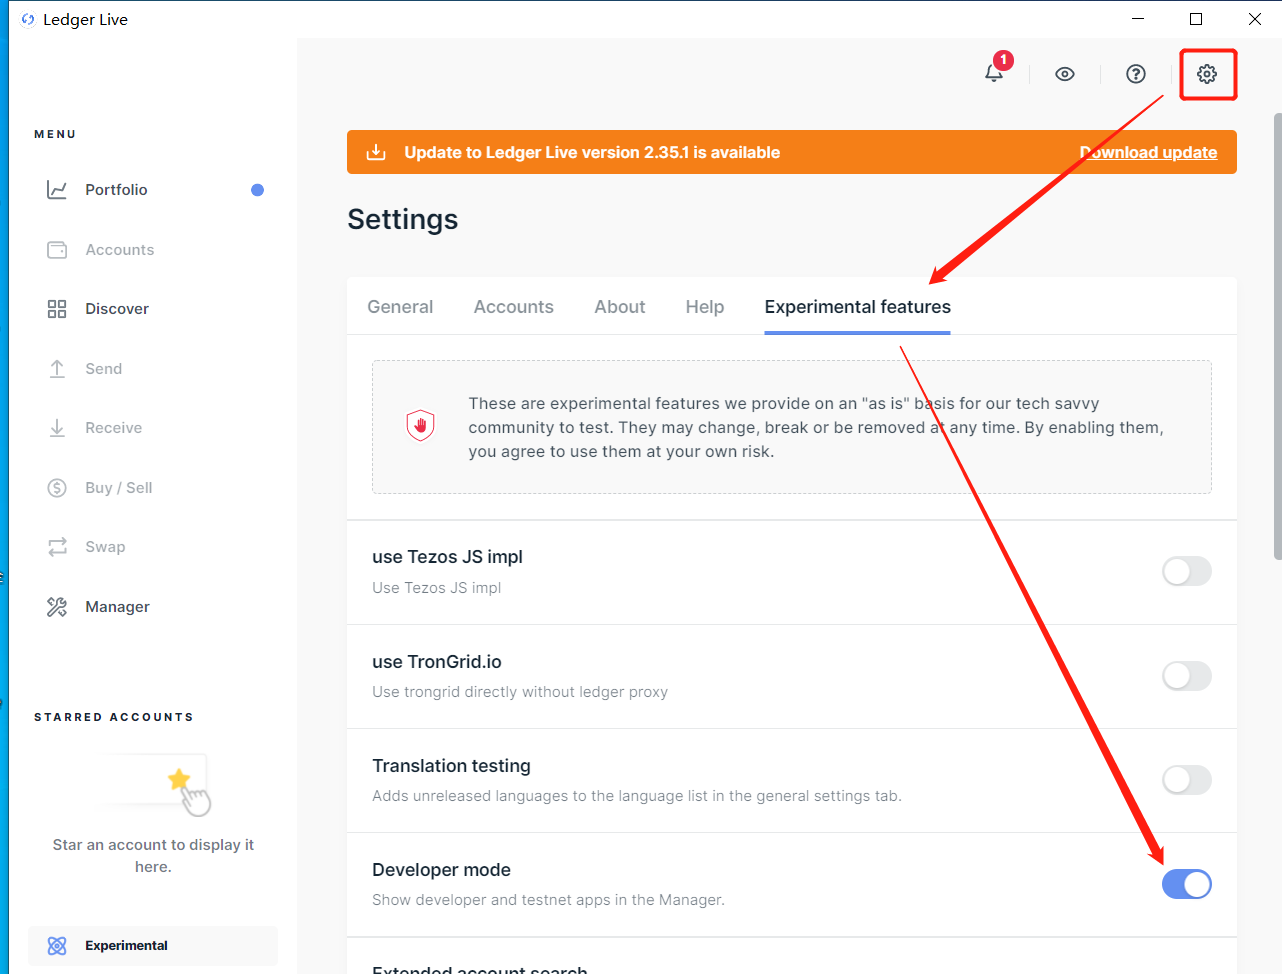Viewport: 1282px width, 974px height.
Task: Click the 'Translation testing' title
Action: tap(451, 766)
